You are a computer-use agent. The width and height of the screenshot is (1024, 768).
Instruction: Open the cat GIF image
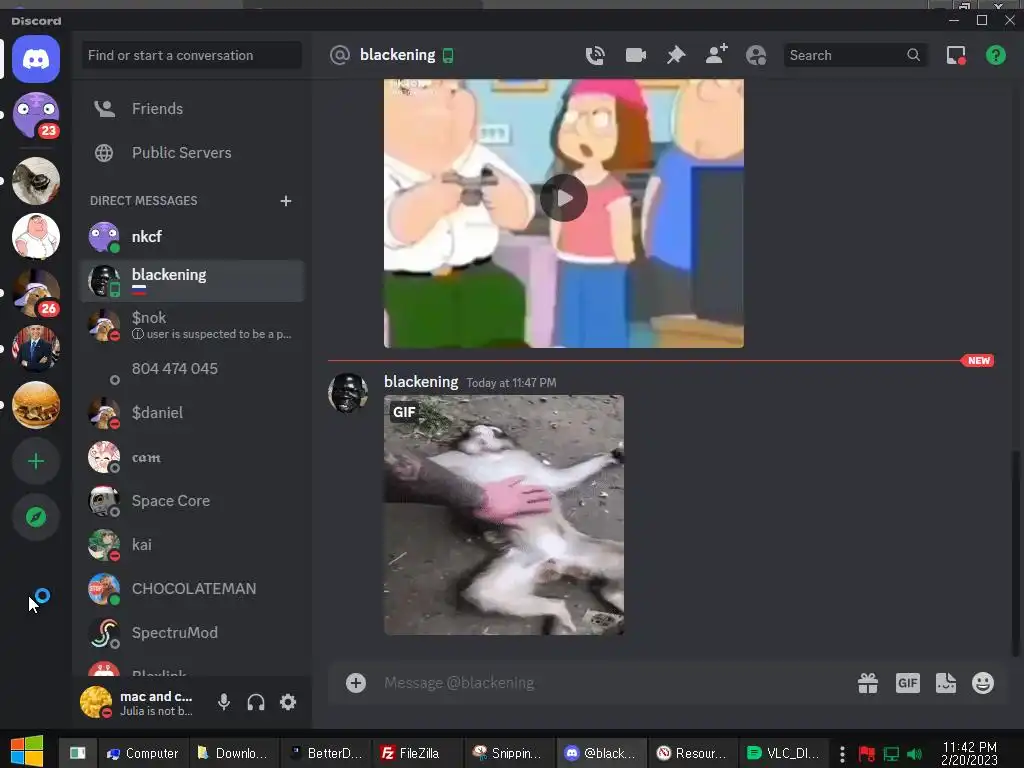[x=504, y=515]
